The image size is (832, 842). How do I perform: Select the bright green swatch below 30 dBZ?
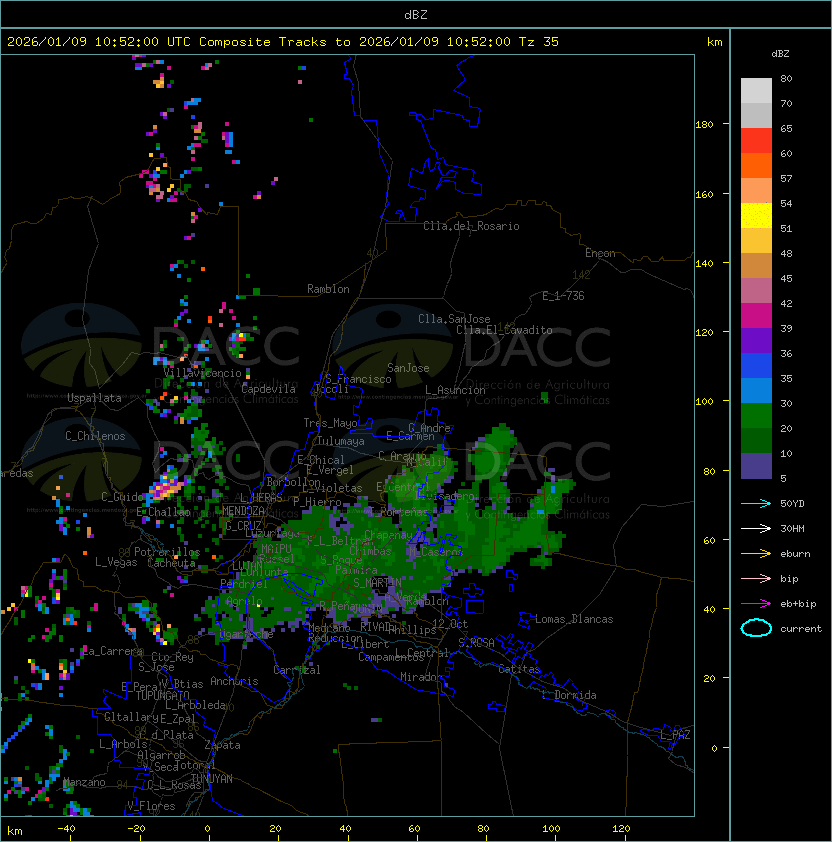pos(756,415)
